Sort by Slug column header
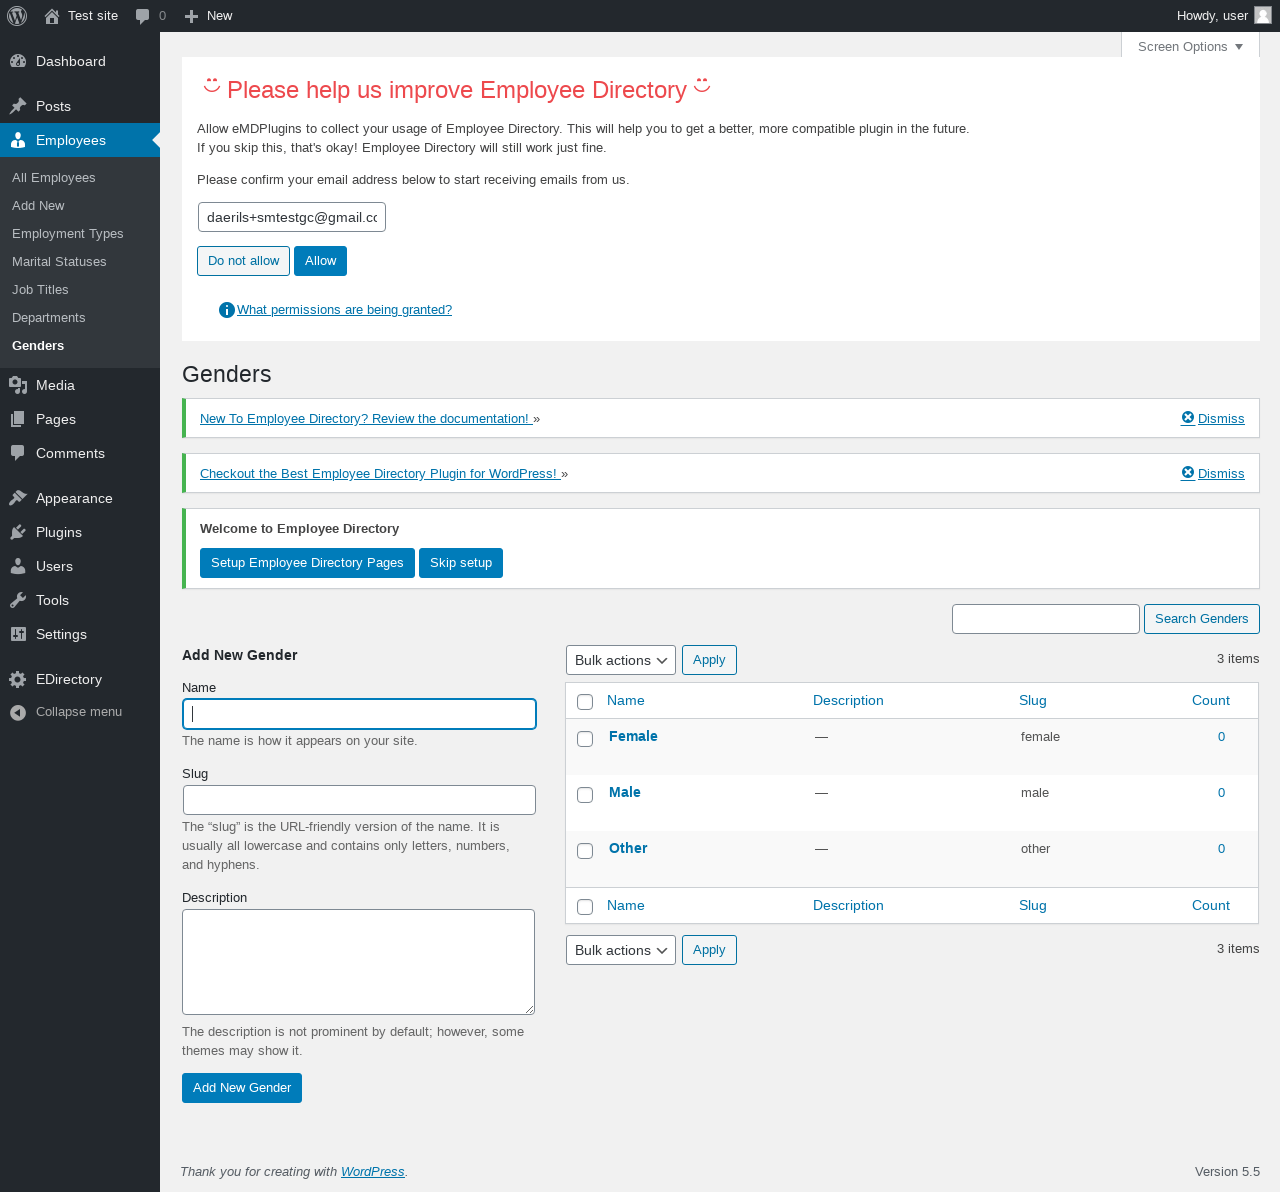Viewport: 1280px width, 1192px height. coord(1033,701)
